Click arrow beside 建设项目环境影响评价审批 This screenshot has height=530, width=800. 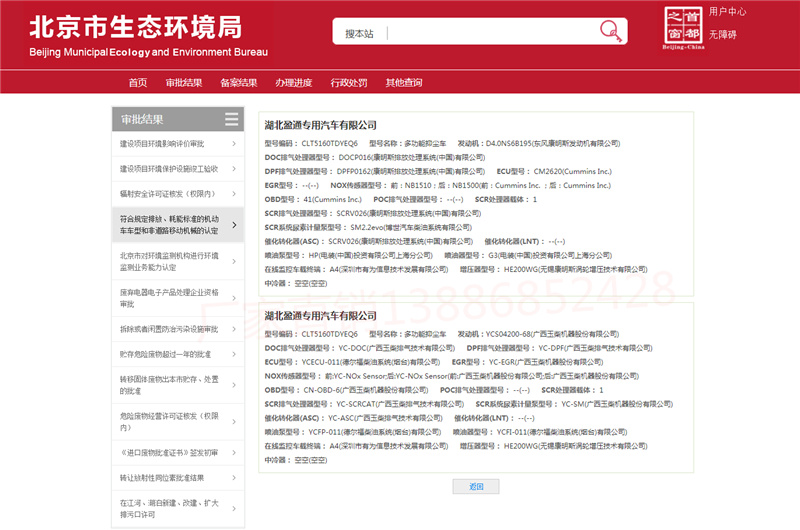234,144
